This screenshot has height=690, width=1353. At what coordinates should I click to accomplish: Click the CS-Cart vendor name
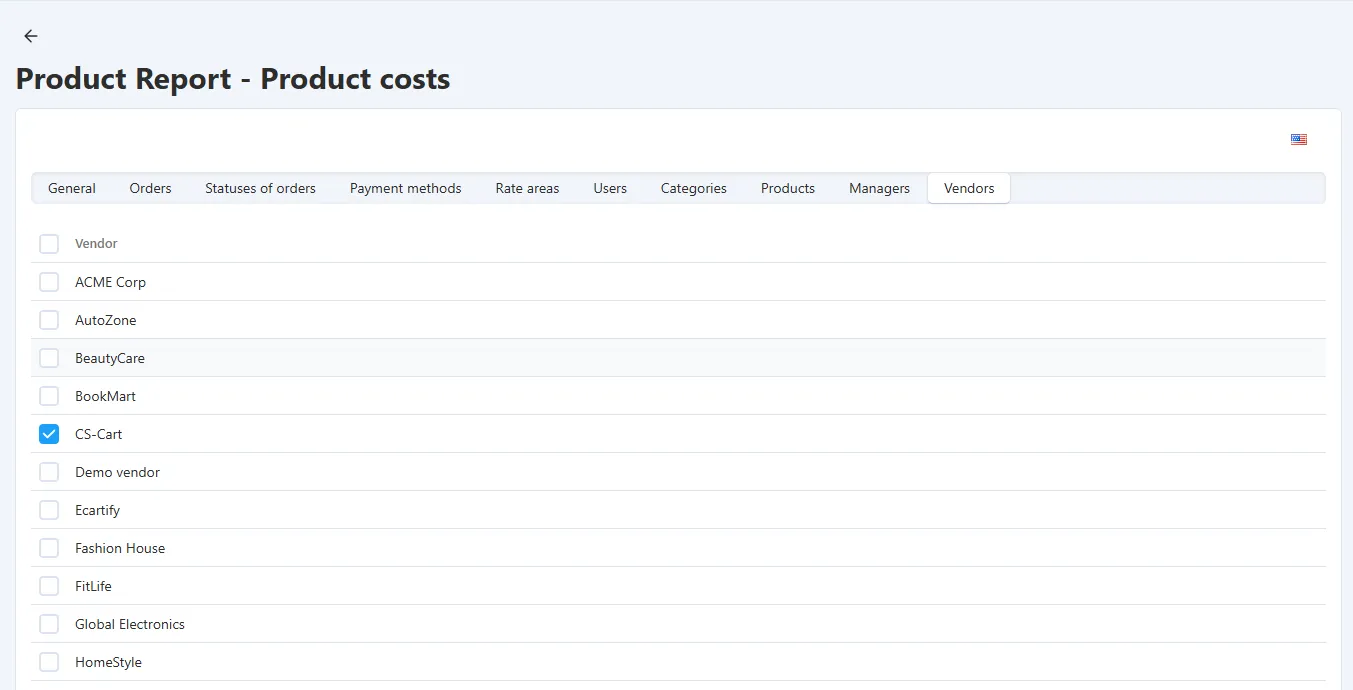(x=99, y=434)
